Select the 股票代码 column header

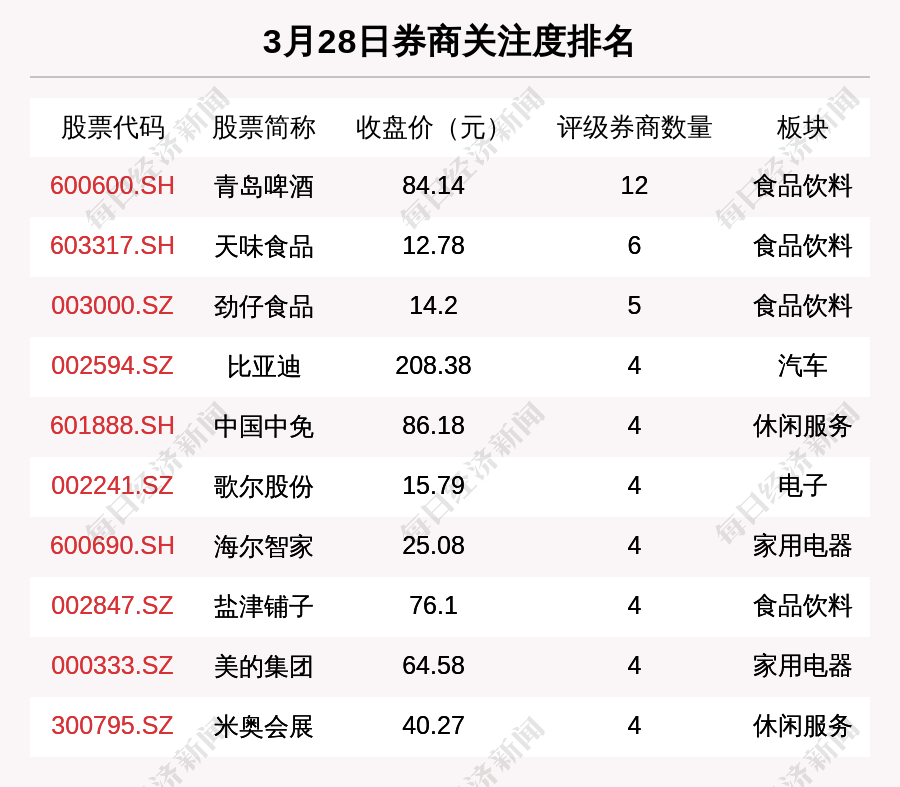[x=113, y=127]
